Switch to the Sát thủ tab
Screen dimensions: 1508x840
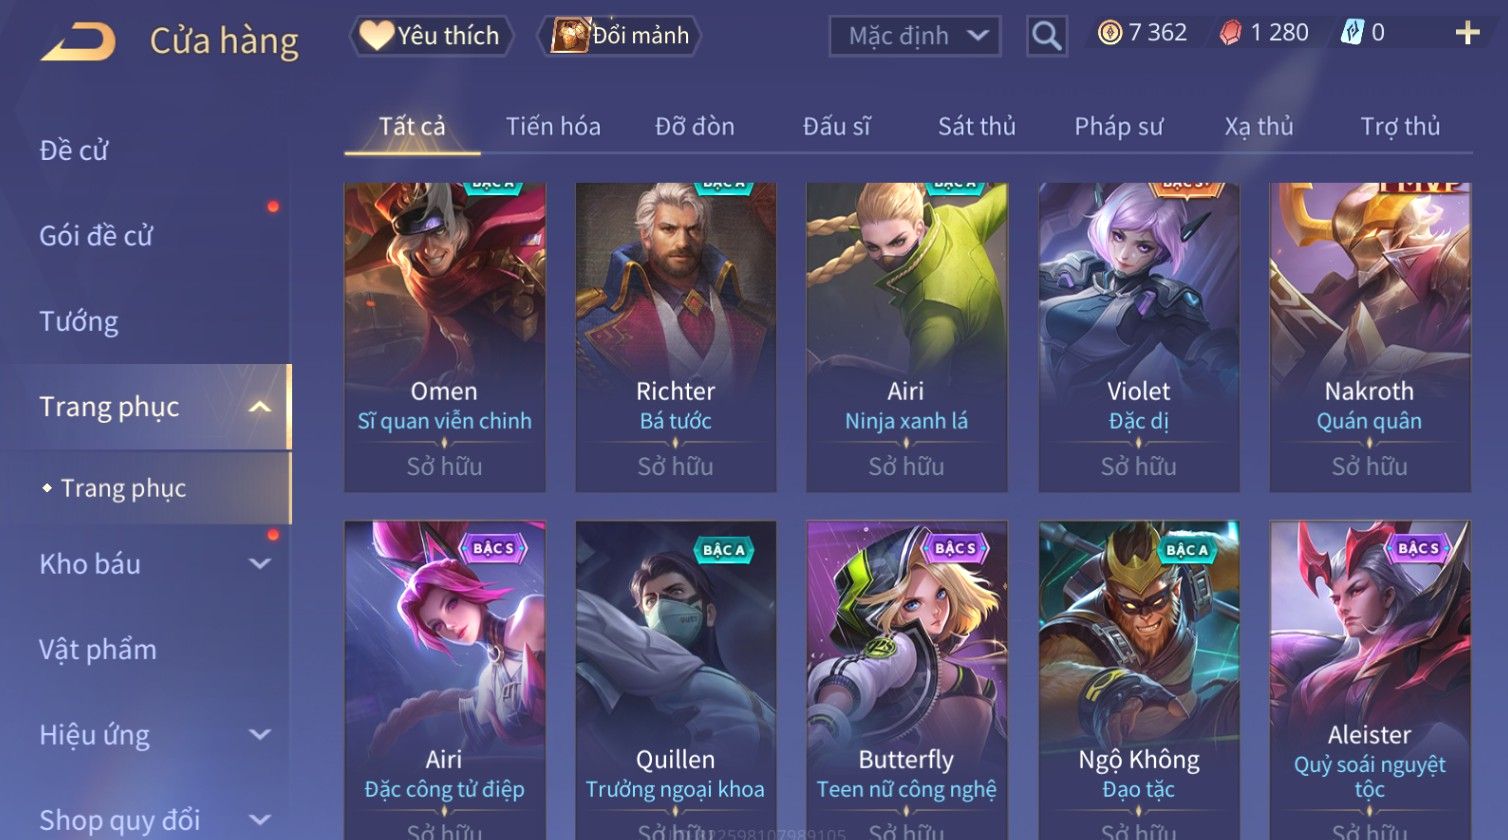click(976, 127)
